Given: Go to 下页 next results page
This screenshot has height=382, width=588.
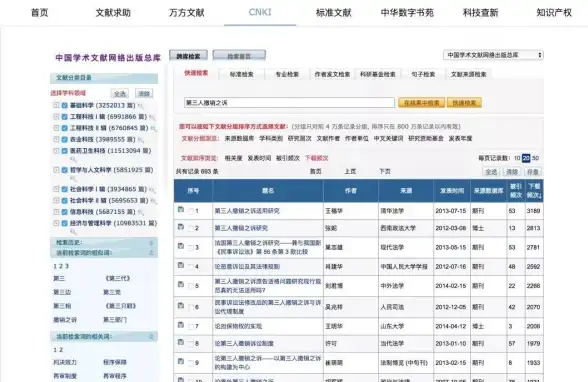Looking at the screenshot, I should click(x=384, y=171).
